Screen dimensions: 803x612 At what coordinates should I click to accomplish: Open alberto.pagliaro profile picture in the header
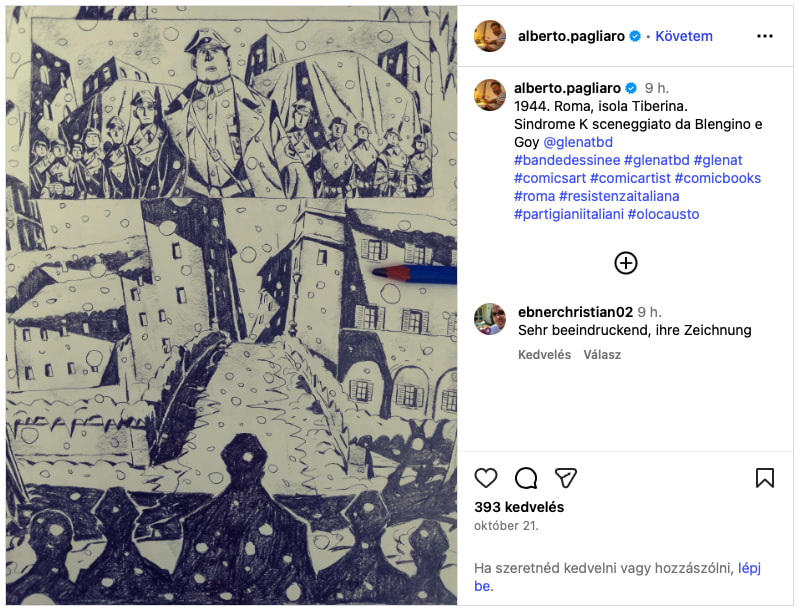490,36
